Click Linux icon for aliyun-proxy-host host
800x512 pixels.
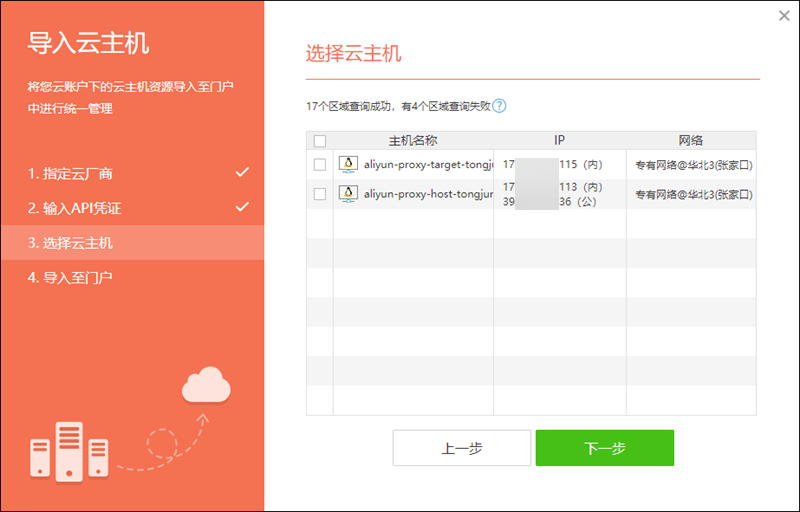pos(348,193)
